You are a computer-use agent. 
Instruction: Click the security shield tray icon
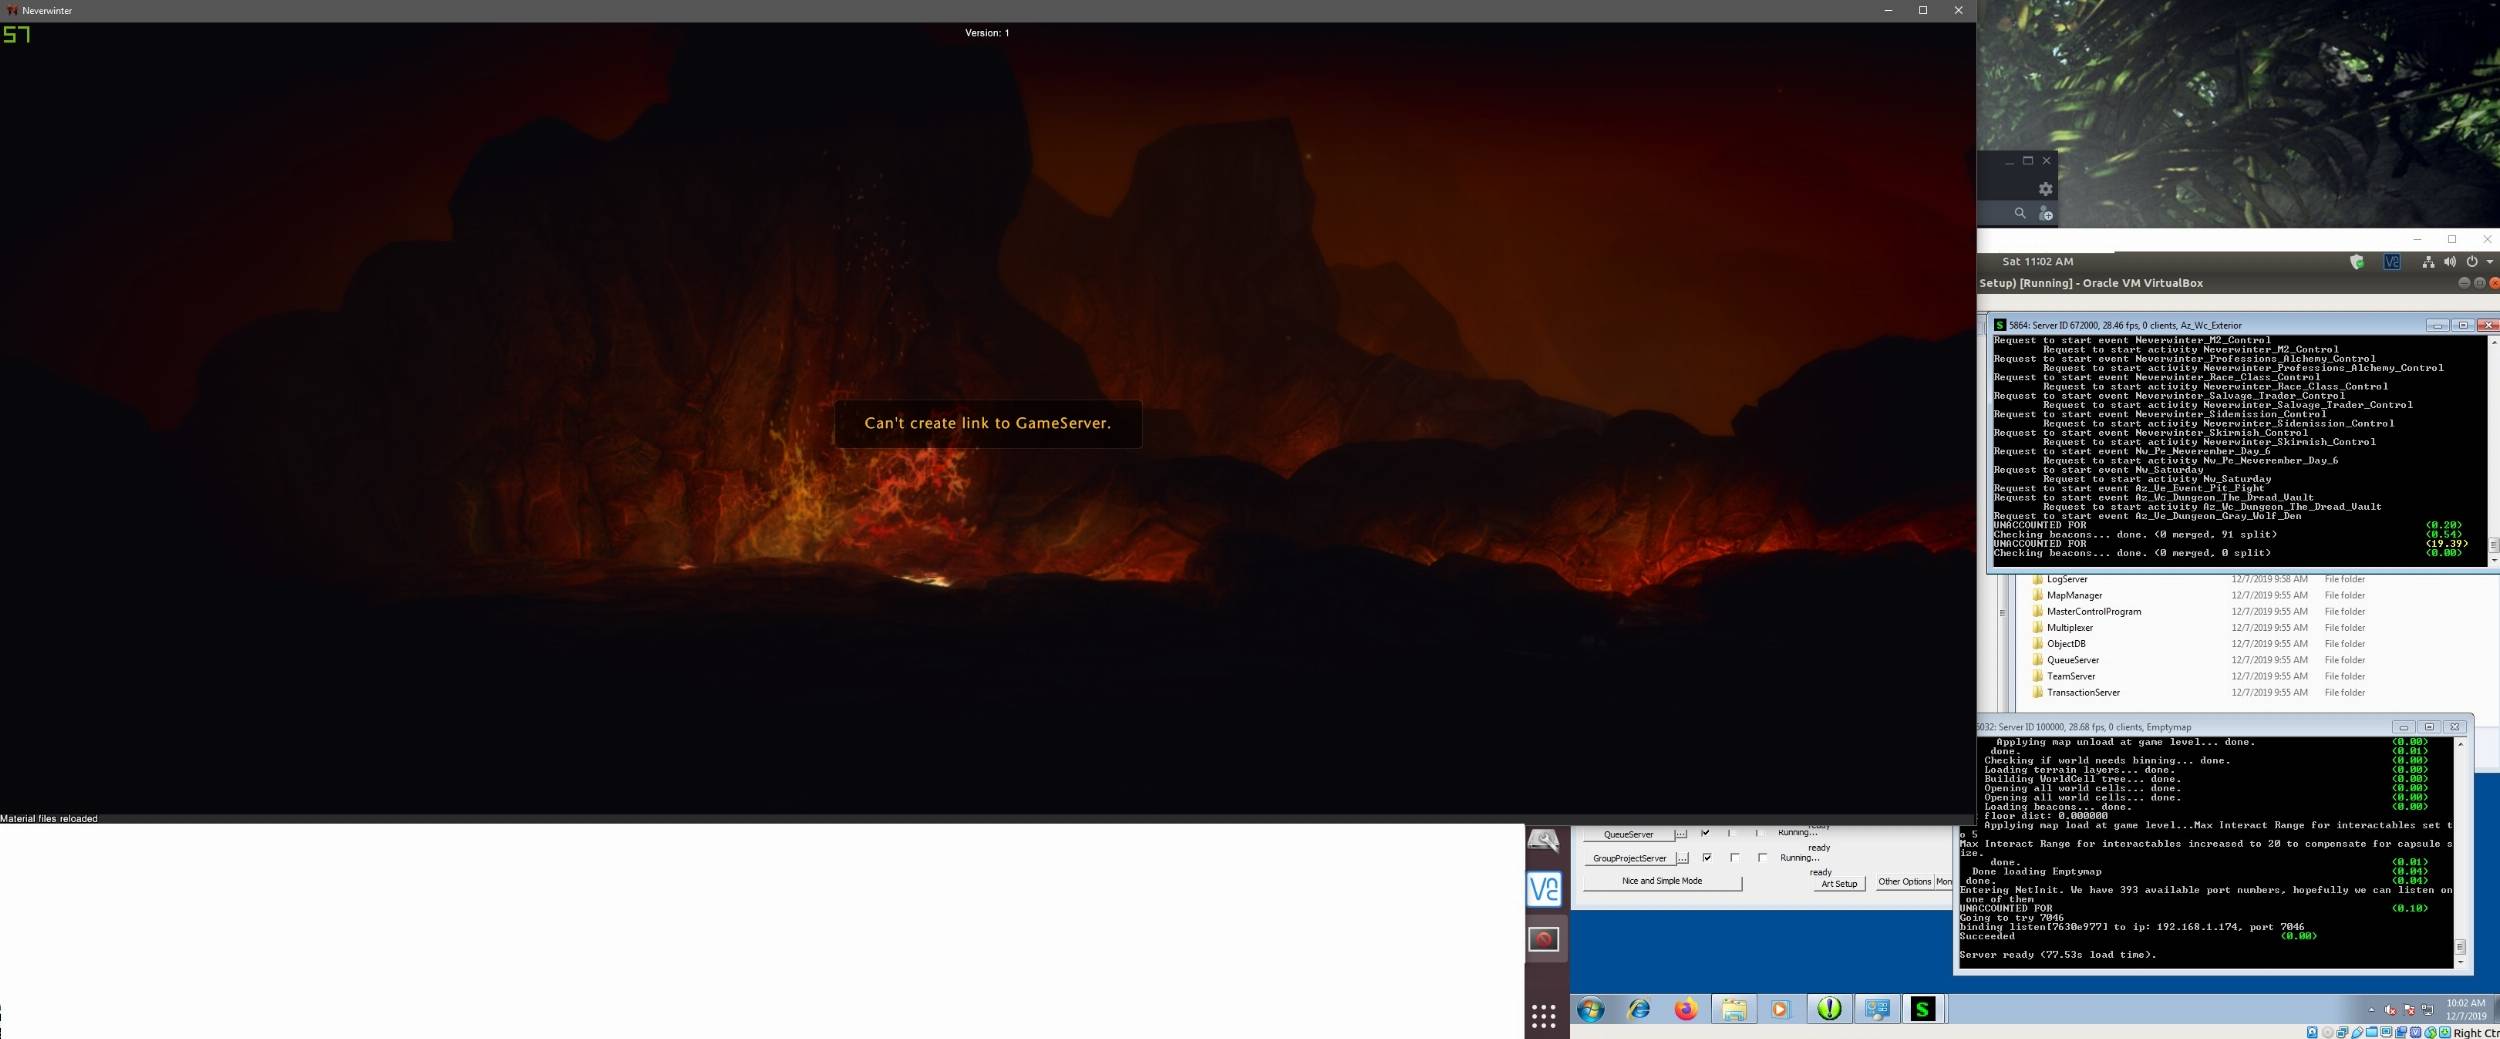(x=2356, y=262)
